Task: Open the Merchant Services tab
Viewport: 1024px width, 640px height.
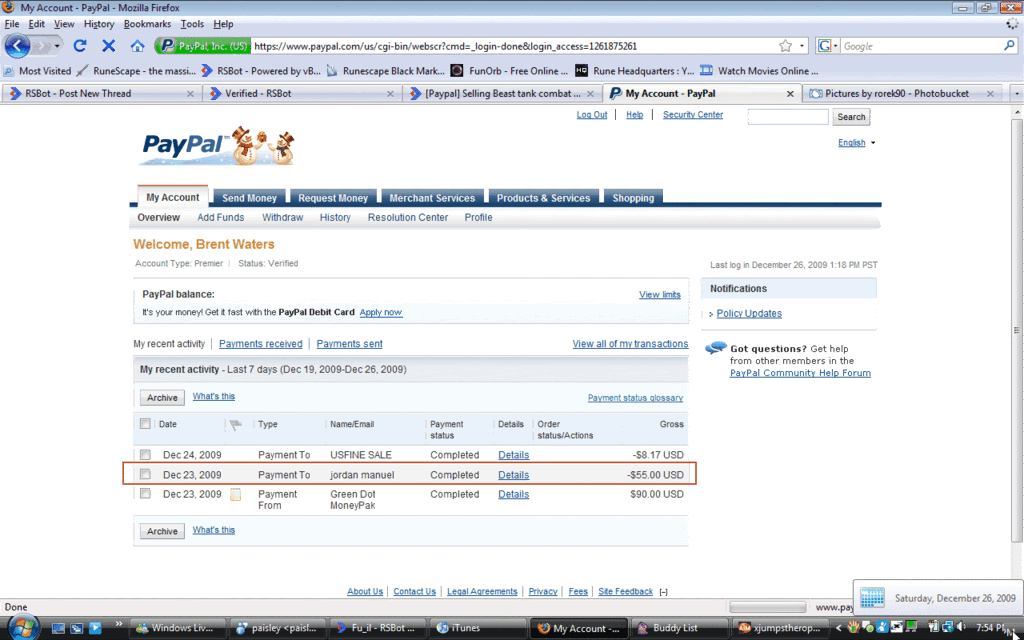Action: [x=432, y=198]
